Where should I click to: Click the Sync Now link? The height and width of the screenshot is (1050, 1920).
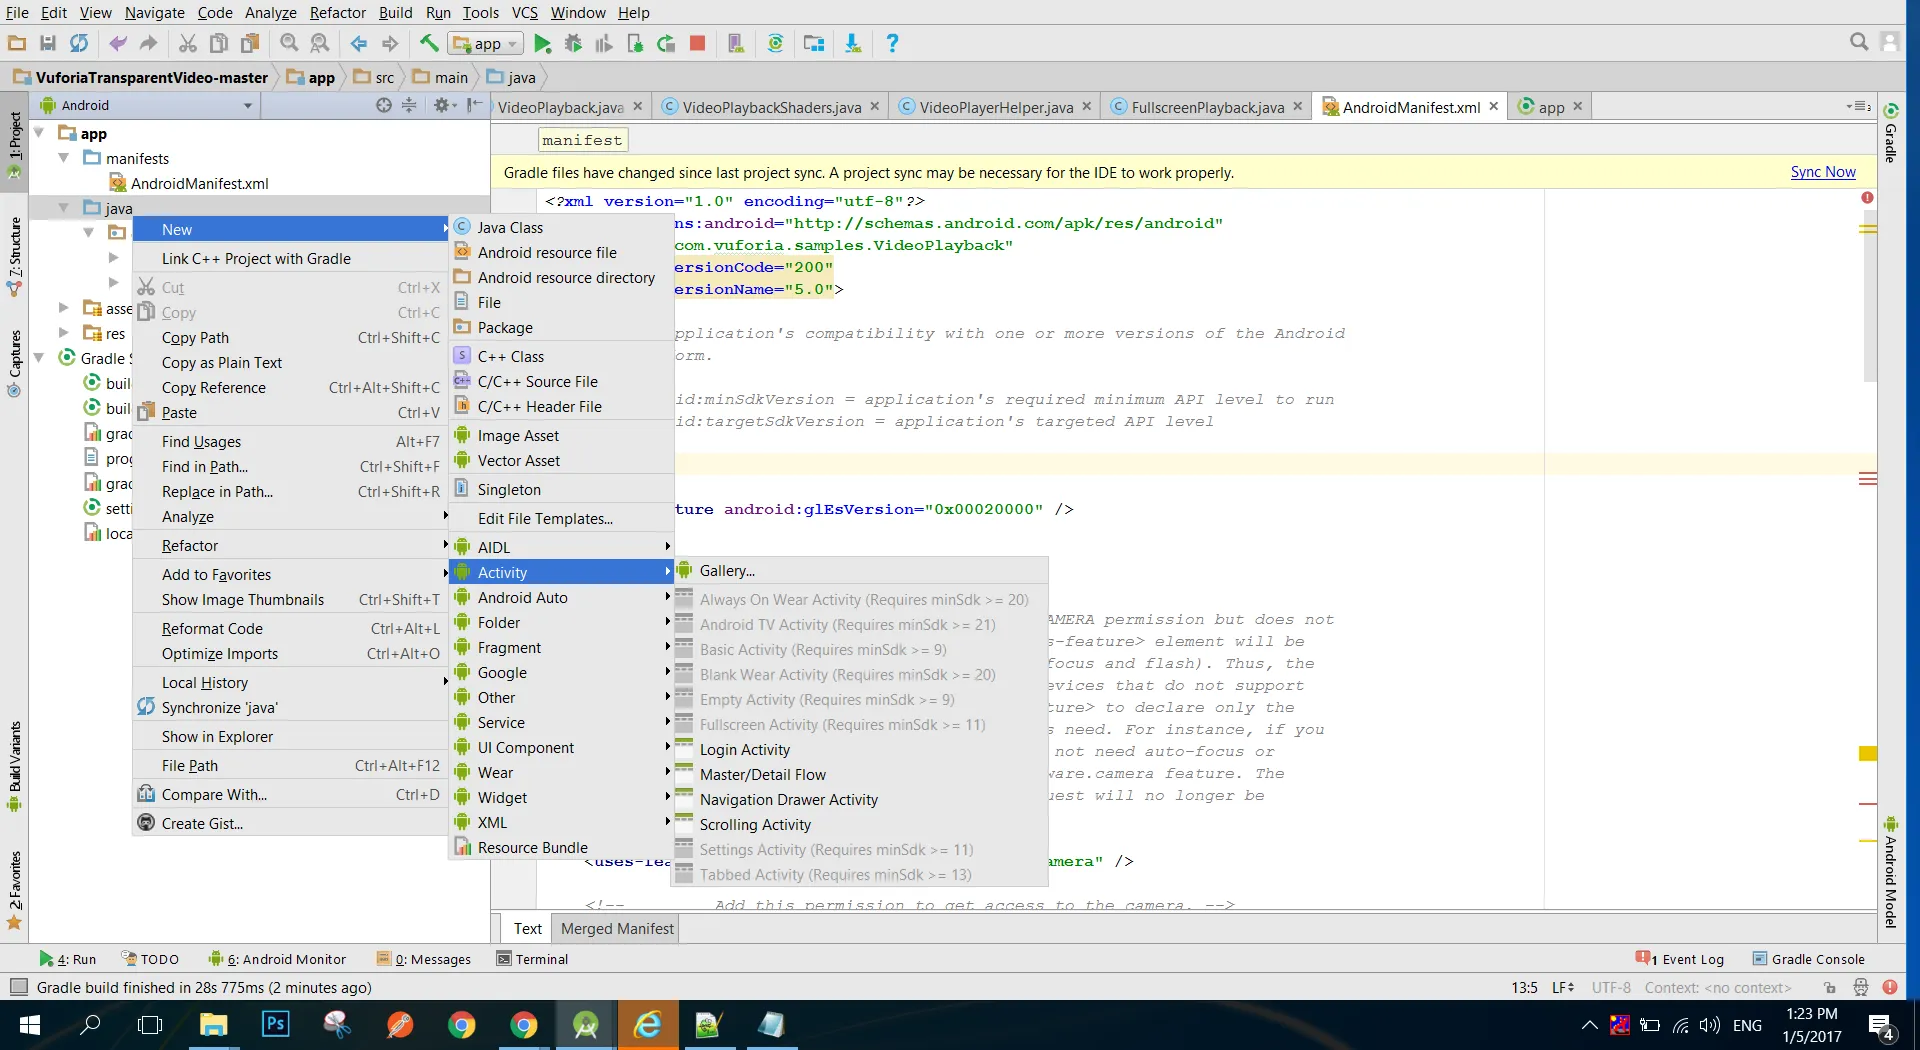(x=1822, y=172)
